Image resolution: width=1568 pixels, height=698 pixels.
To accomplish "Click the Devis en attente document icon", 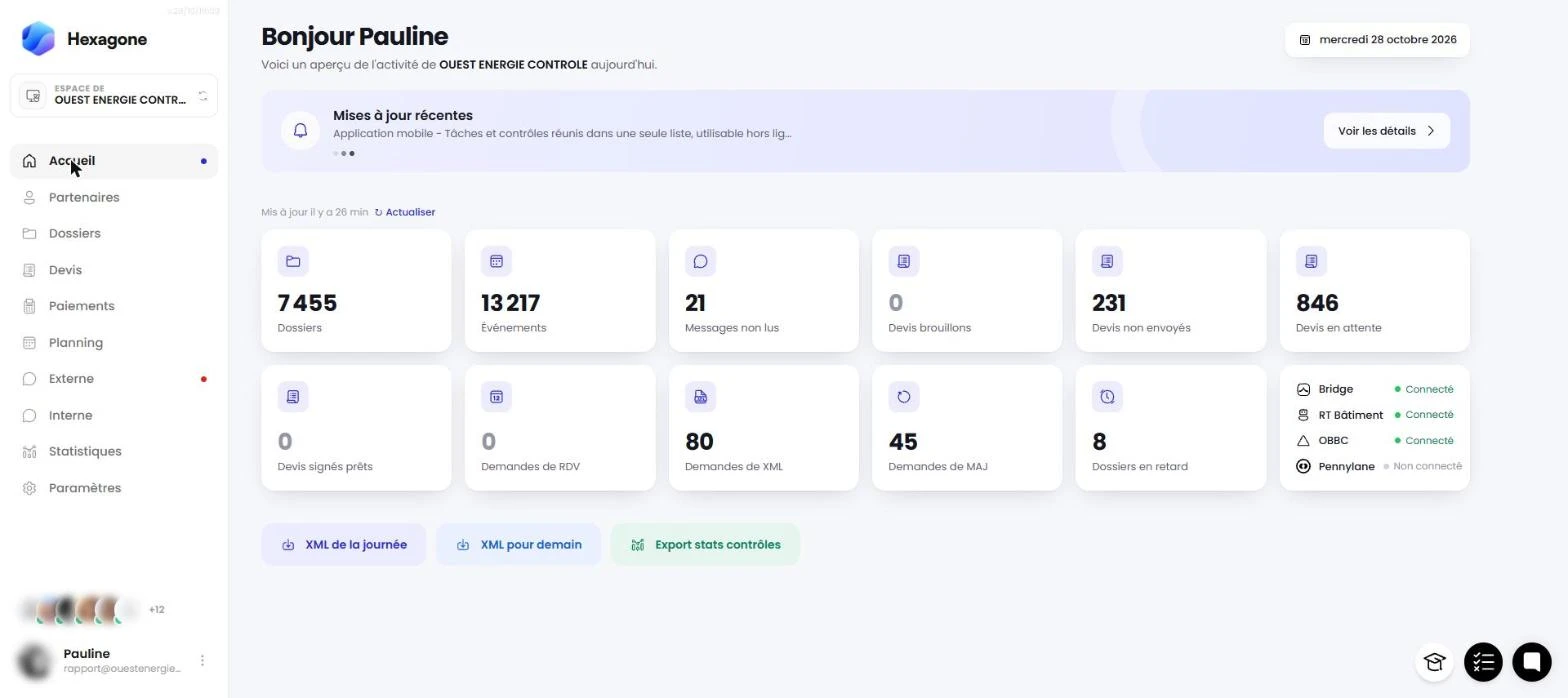I will 1311,261.
